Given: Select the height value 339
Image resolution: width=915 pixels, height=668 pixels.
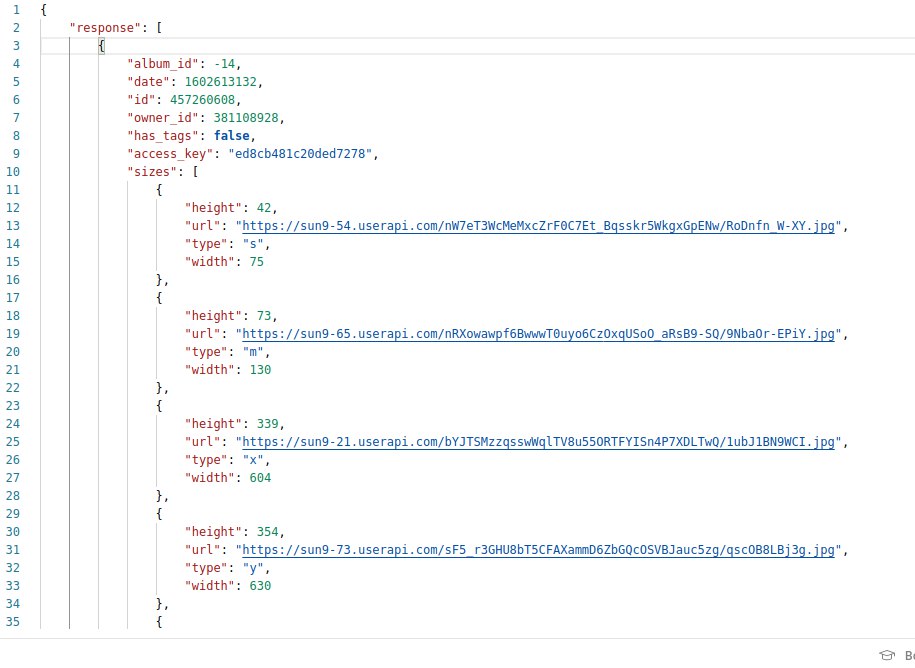Looking at the screenshot, I should coord(267,424).
